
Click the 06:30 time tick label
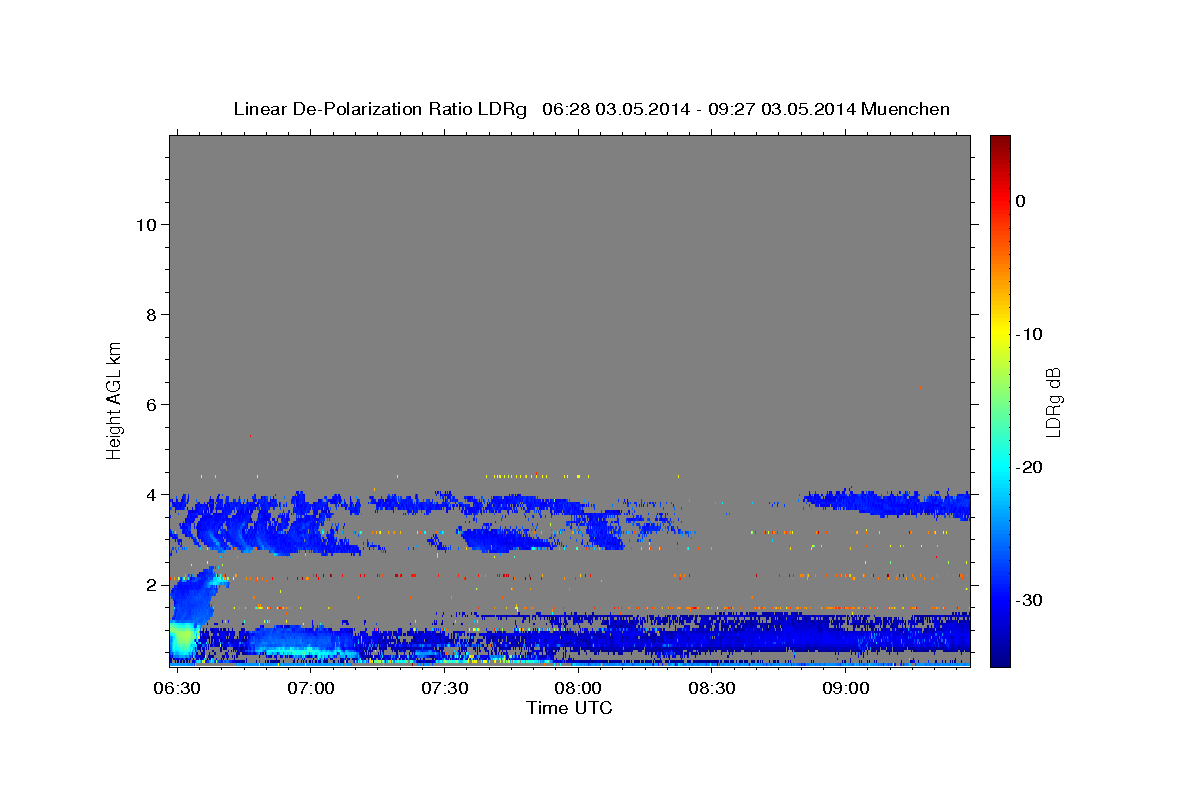tap(178, 689)
